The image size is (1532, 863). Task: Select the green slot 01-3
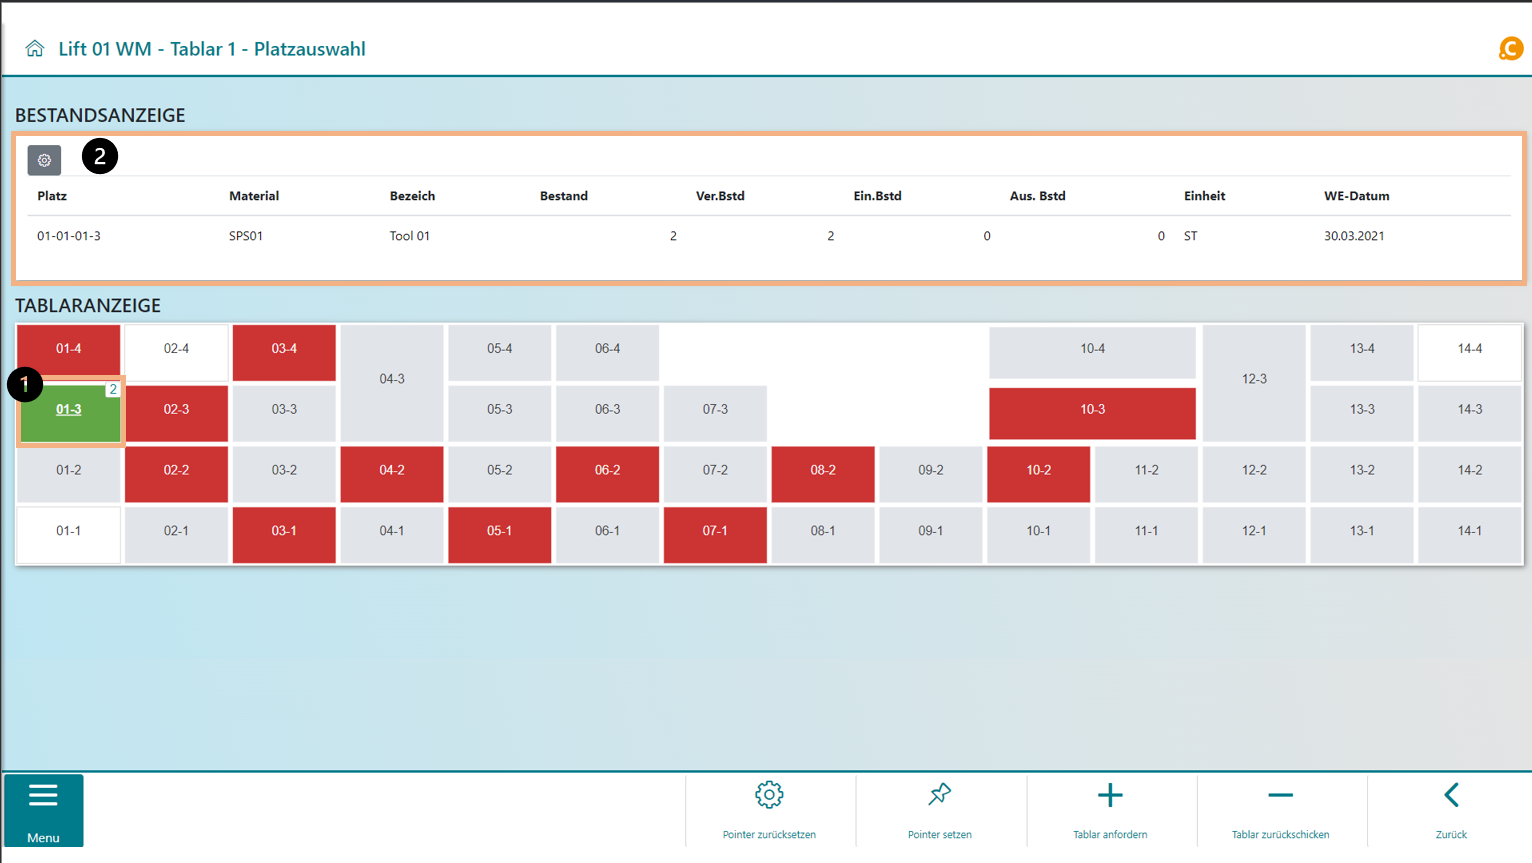[69, 410]
